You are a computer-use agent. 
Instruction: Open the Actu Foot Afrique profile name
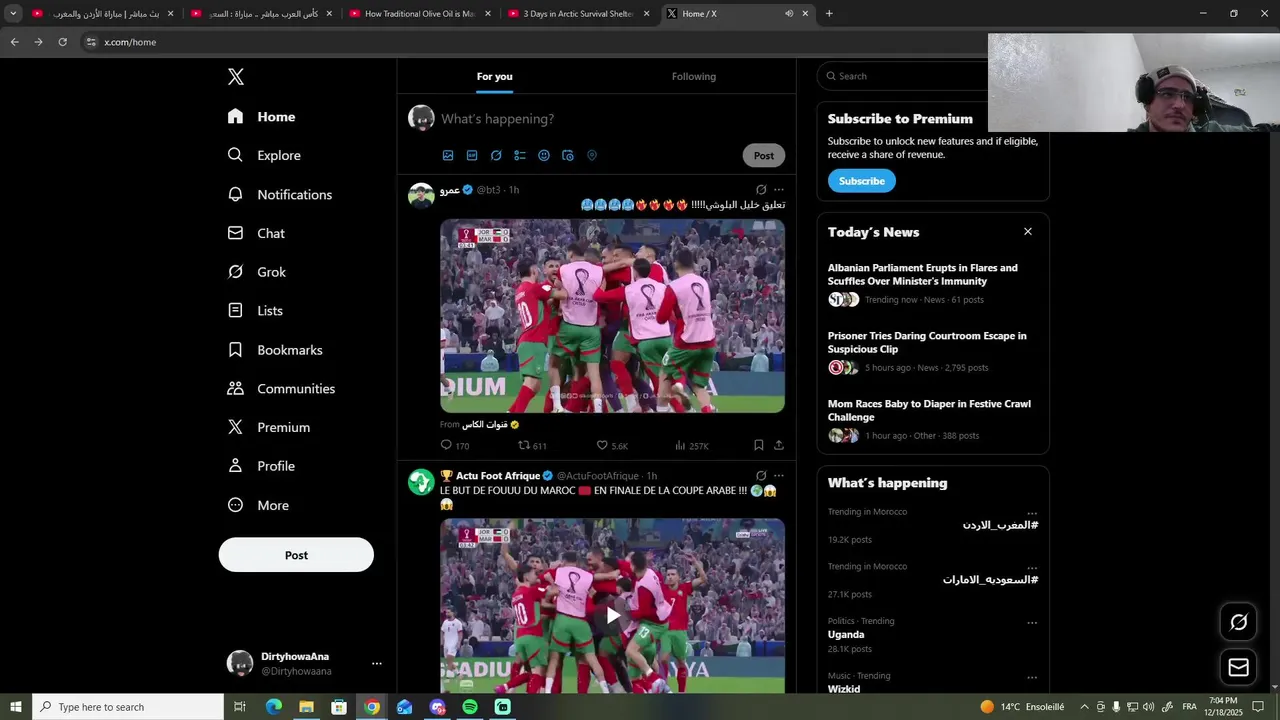(497, 476)
